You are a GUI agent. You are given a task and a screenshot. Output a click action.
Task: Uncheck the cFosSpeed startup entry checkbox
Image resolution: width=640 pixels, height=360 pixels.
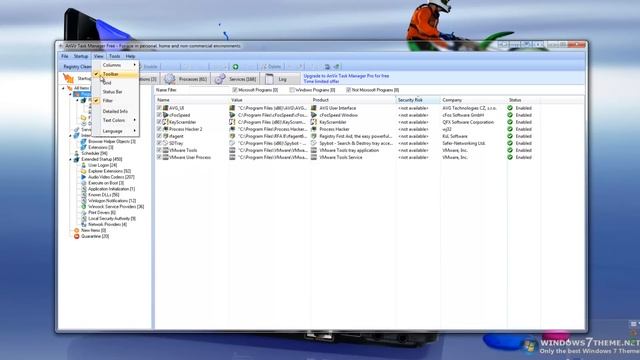(159, 115)
